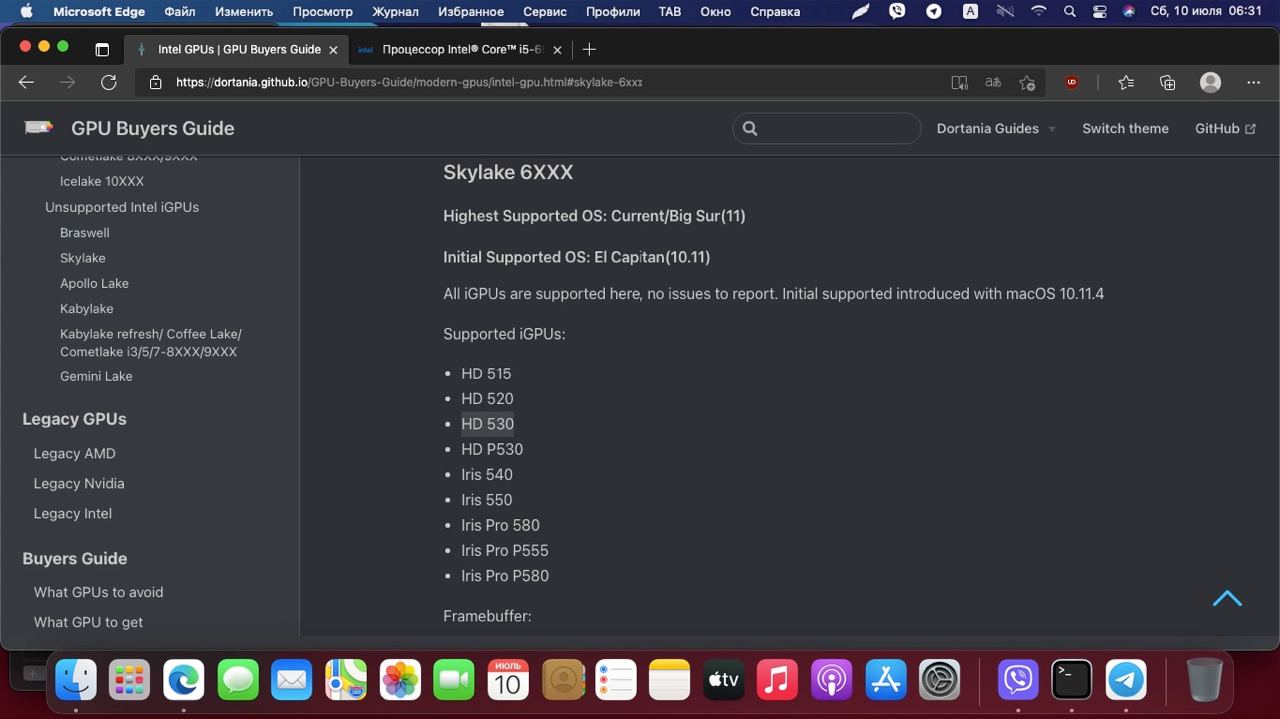Open the Изменить menu
Viewport: 1280px width, 719px height.
(x=244, y=12)
